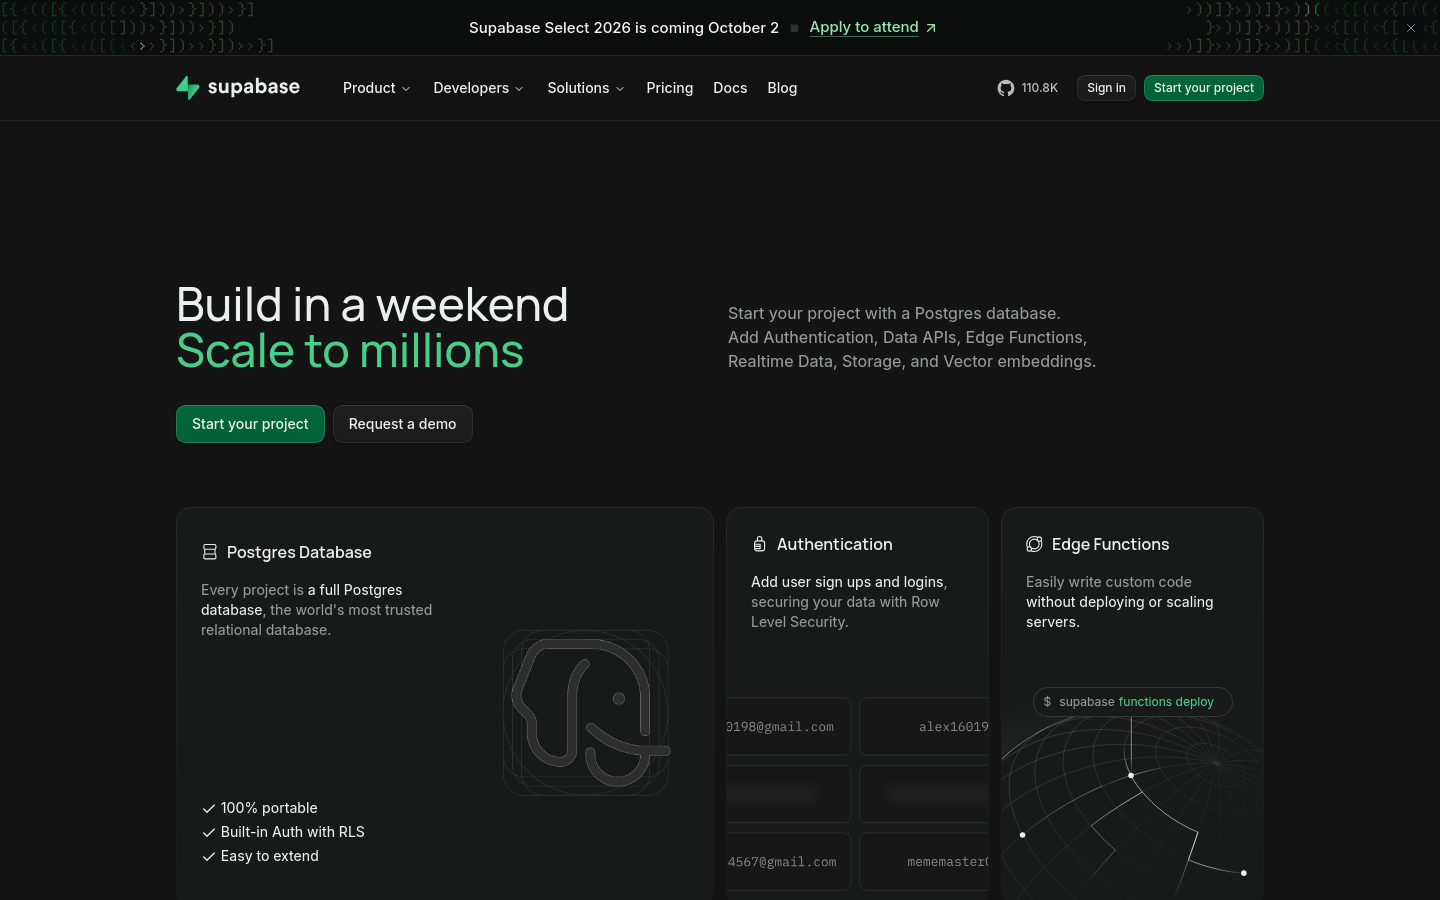Click the Edge Functions icon
Viewport: 1440px width, 900px height.
click(1034, 544)
